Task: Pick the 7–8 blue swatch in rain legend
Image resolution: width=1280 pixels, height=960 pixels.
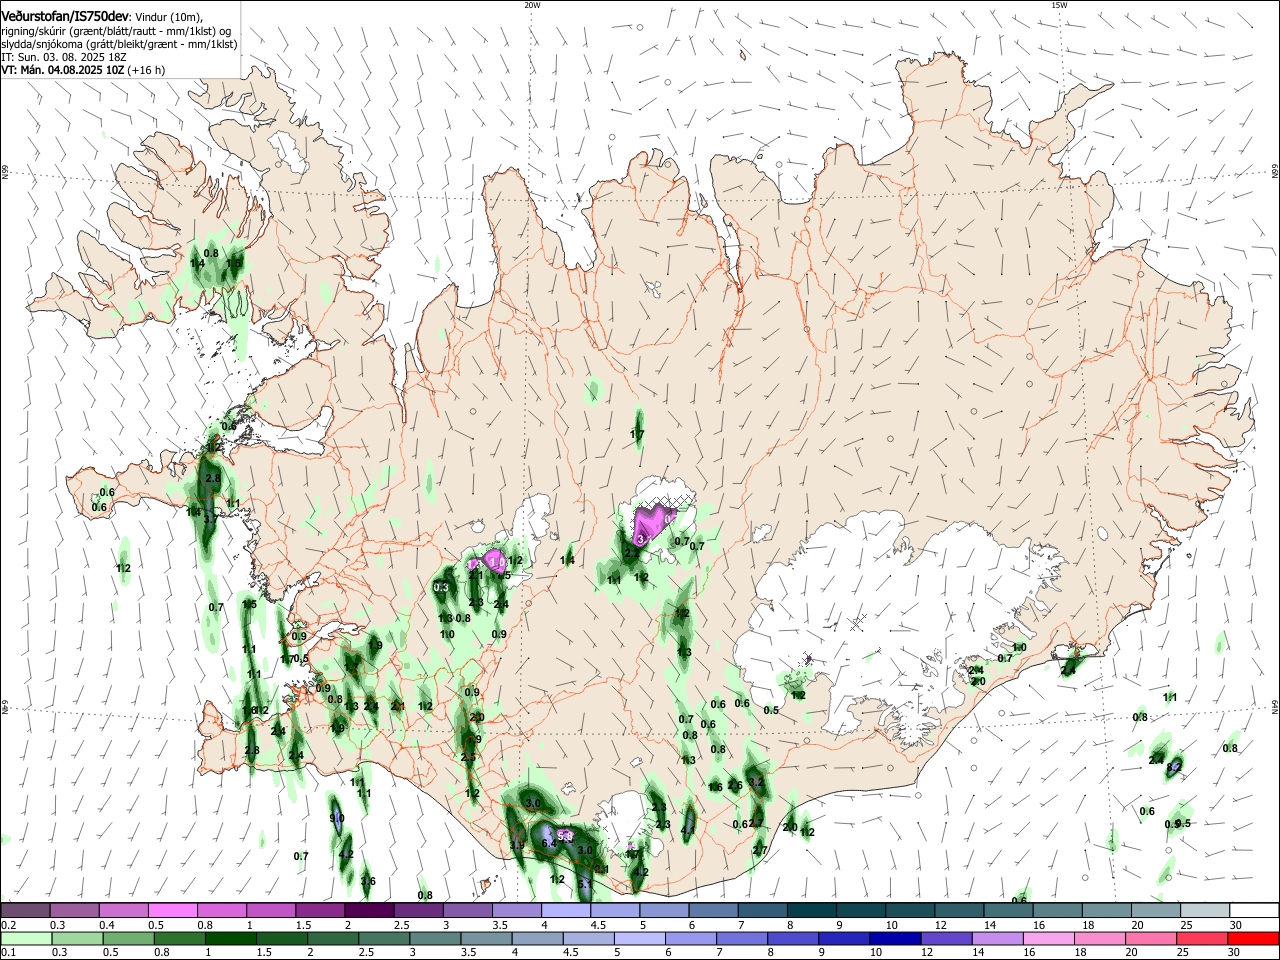Action: 742,938
